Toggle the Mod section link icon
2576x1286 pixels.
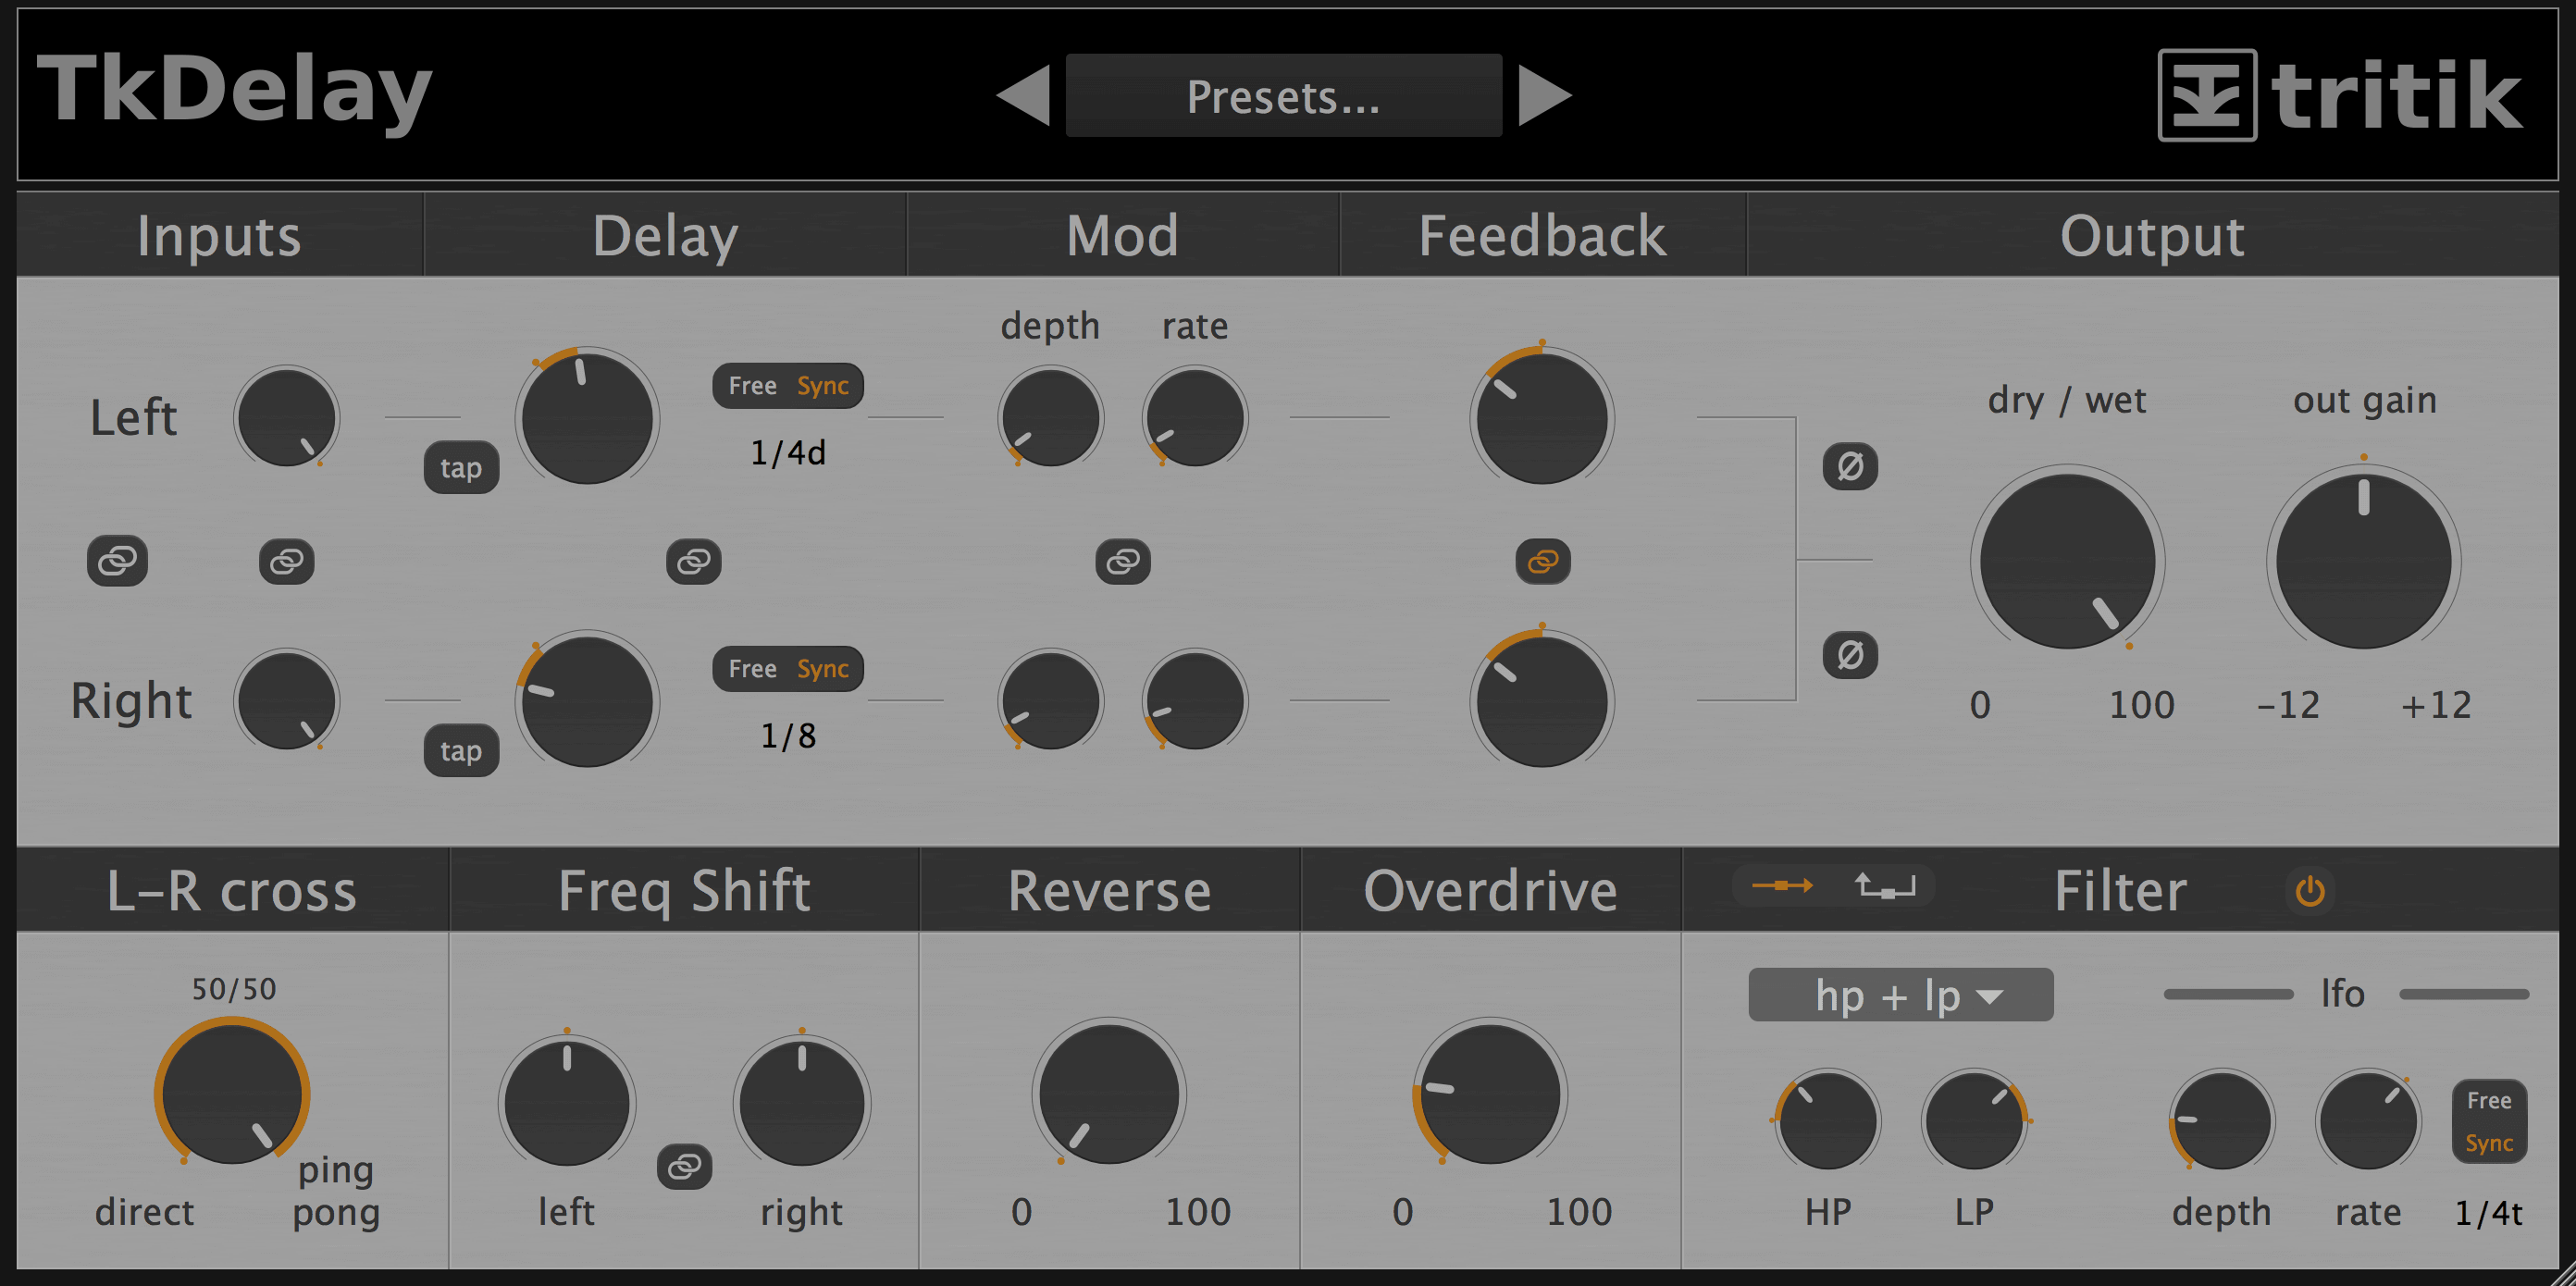[1122, 561]
